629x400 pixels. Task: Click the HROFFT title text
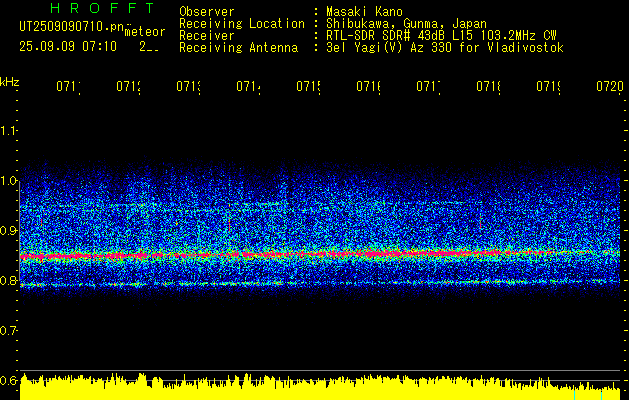click(103, 8)
